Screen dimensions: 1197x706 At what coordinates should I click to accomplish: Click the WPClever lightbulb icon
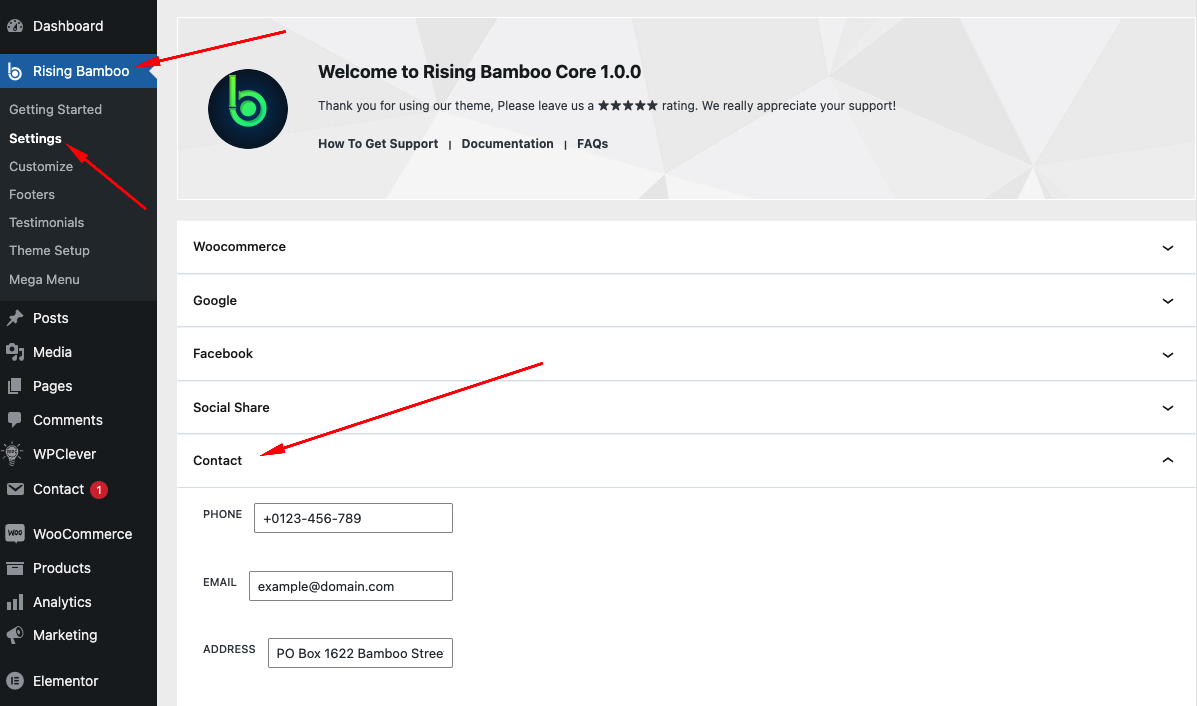coord(12,453)
